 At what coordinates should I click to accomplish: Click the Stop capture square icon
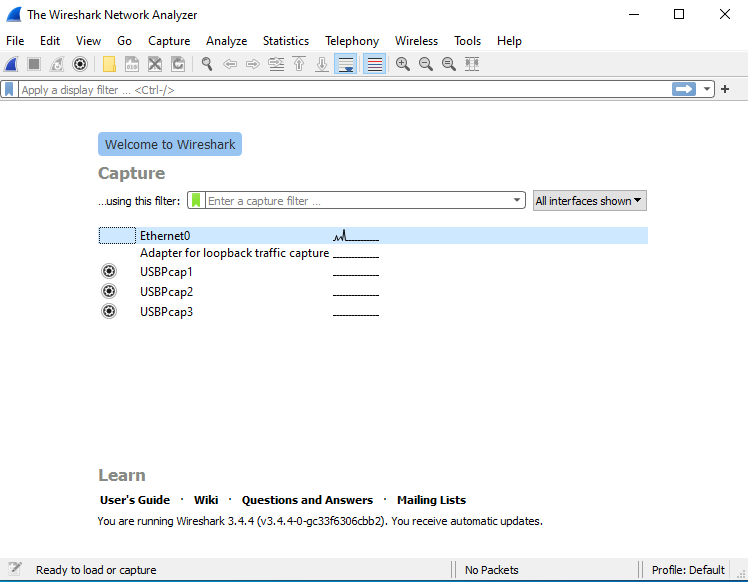(34, 64)
